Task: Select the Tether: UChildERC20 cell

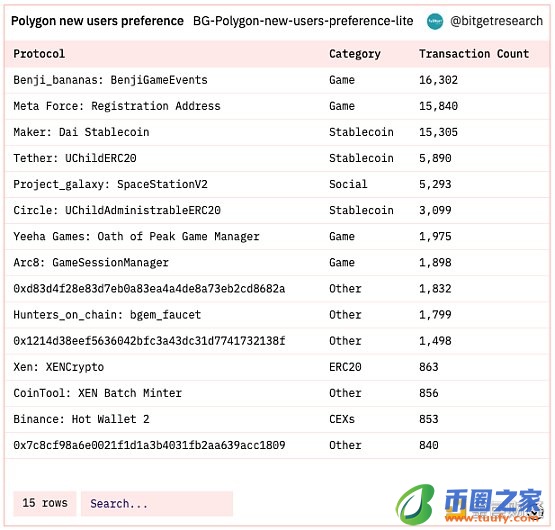Action: pos(75,158)
